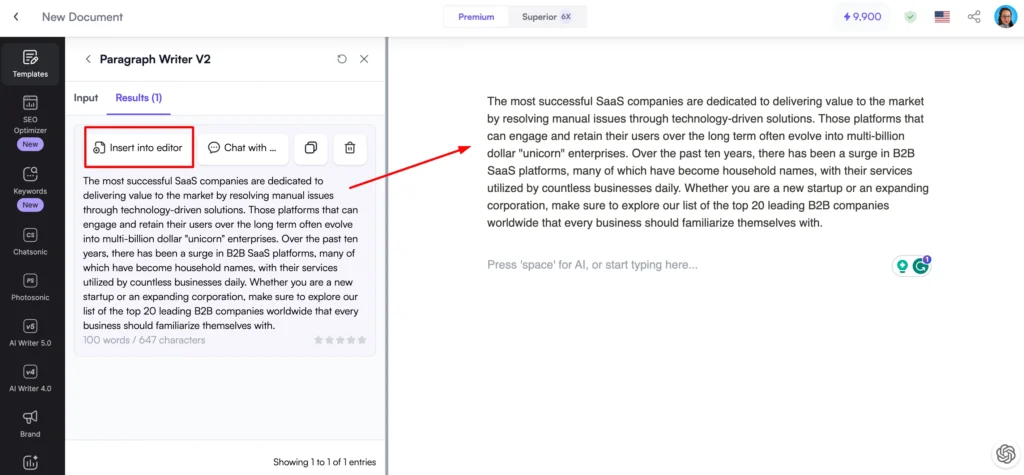Open the Templates sidebar section

coord(30,63)
